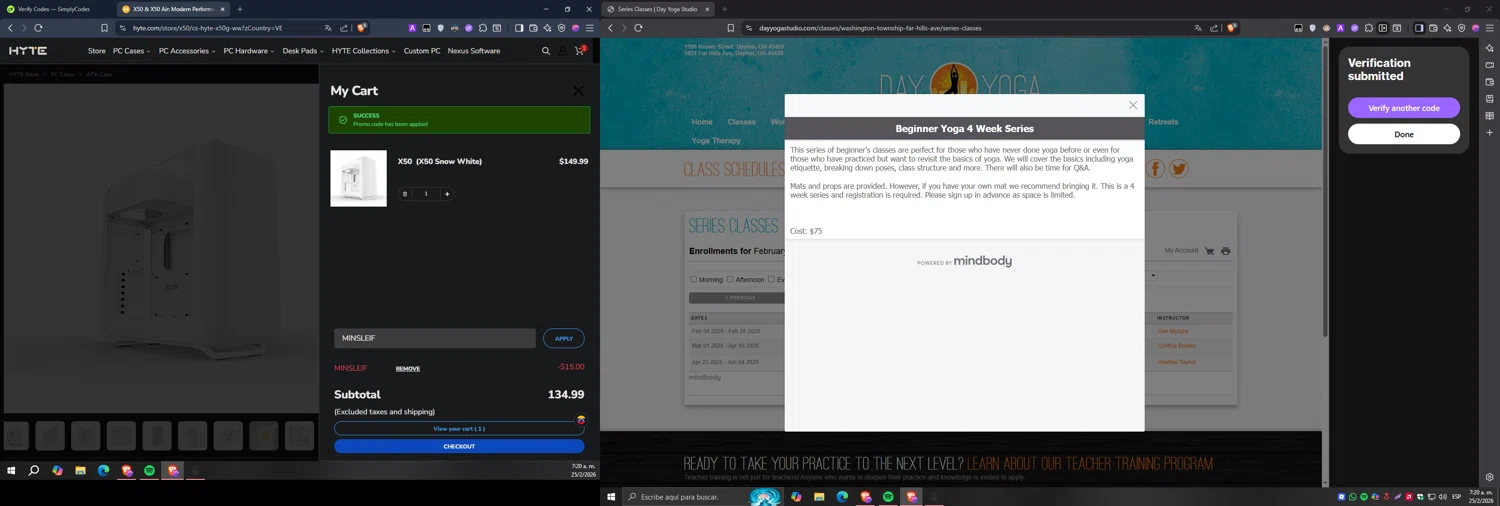Open the side panel settings gear

click(x=1490, y=477)
